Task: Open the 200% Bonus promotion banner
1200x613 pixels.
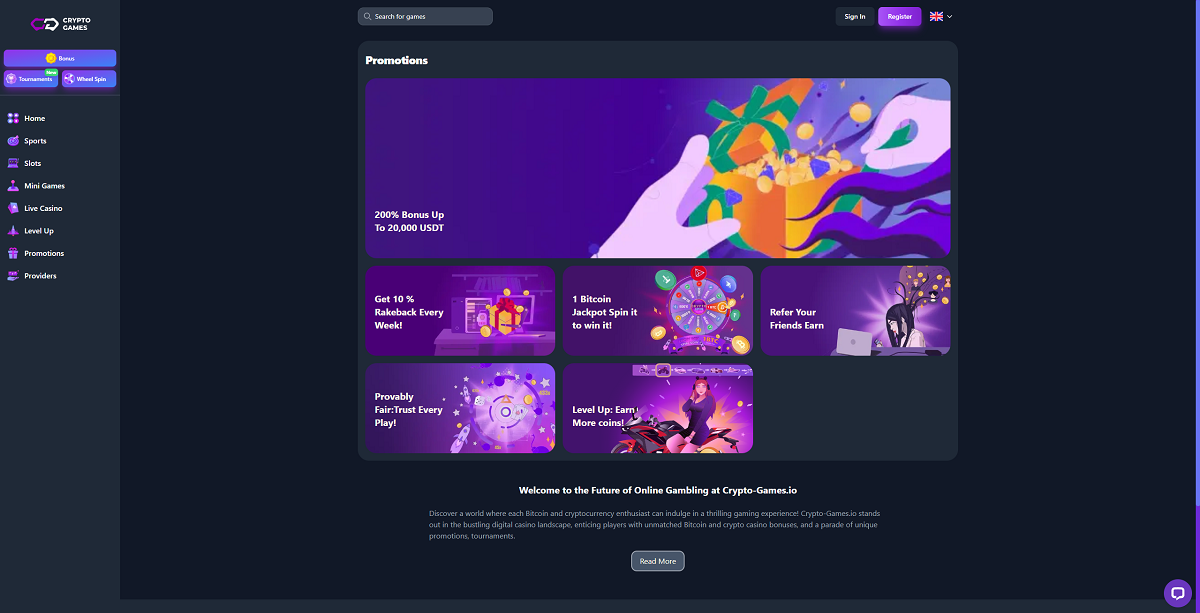Action: coord(658,168)
